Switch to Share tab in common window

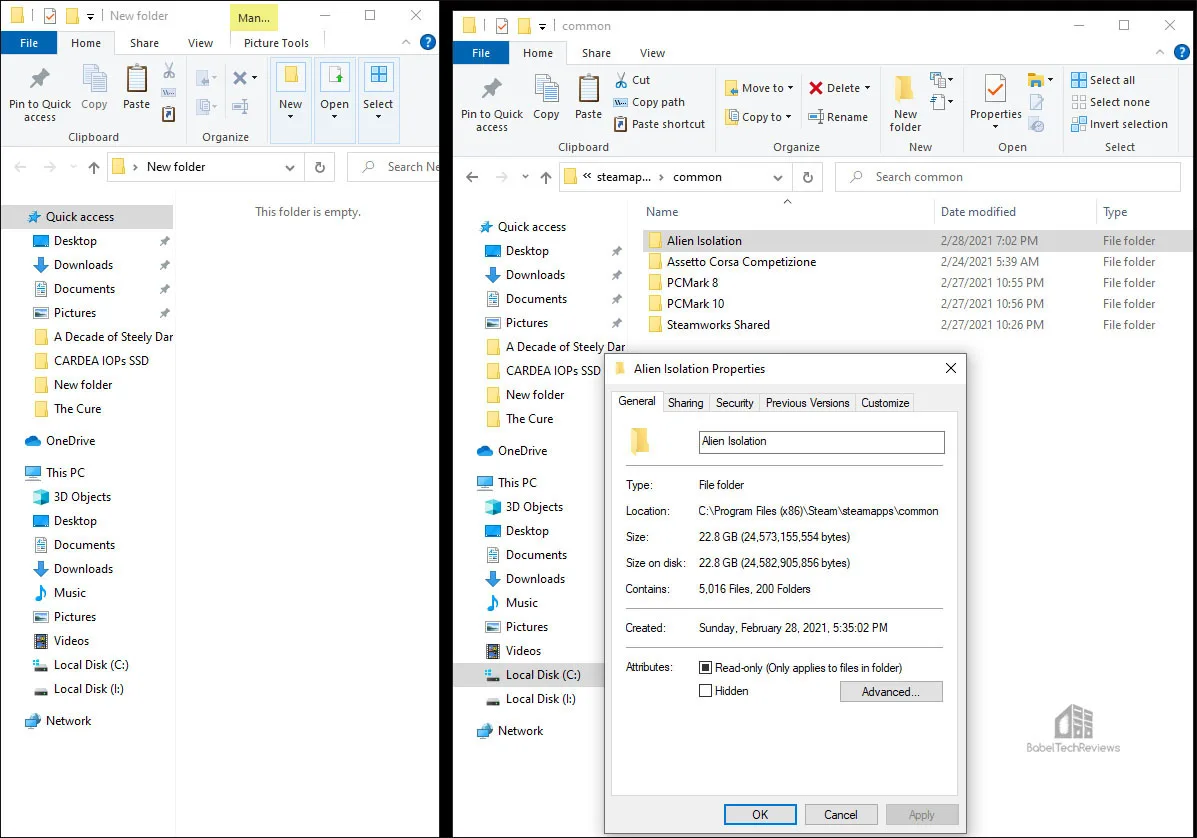click(x=596, y=53)
